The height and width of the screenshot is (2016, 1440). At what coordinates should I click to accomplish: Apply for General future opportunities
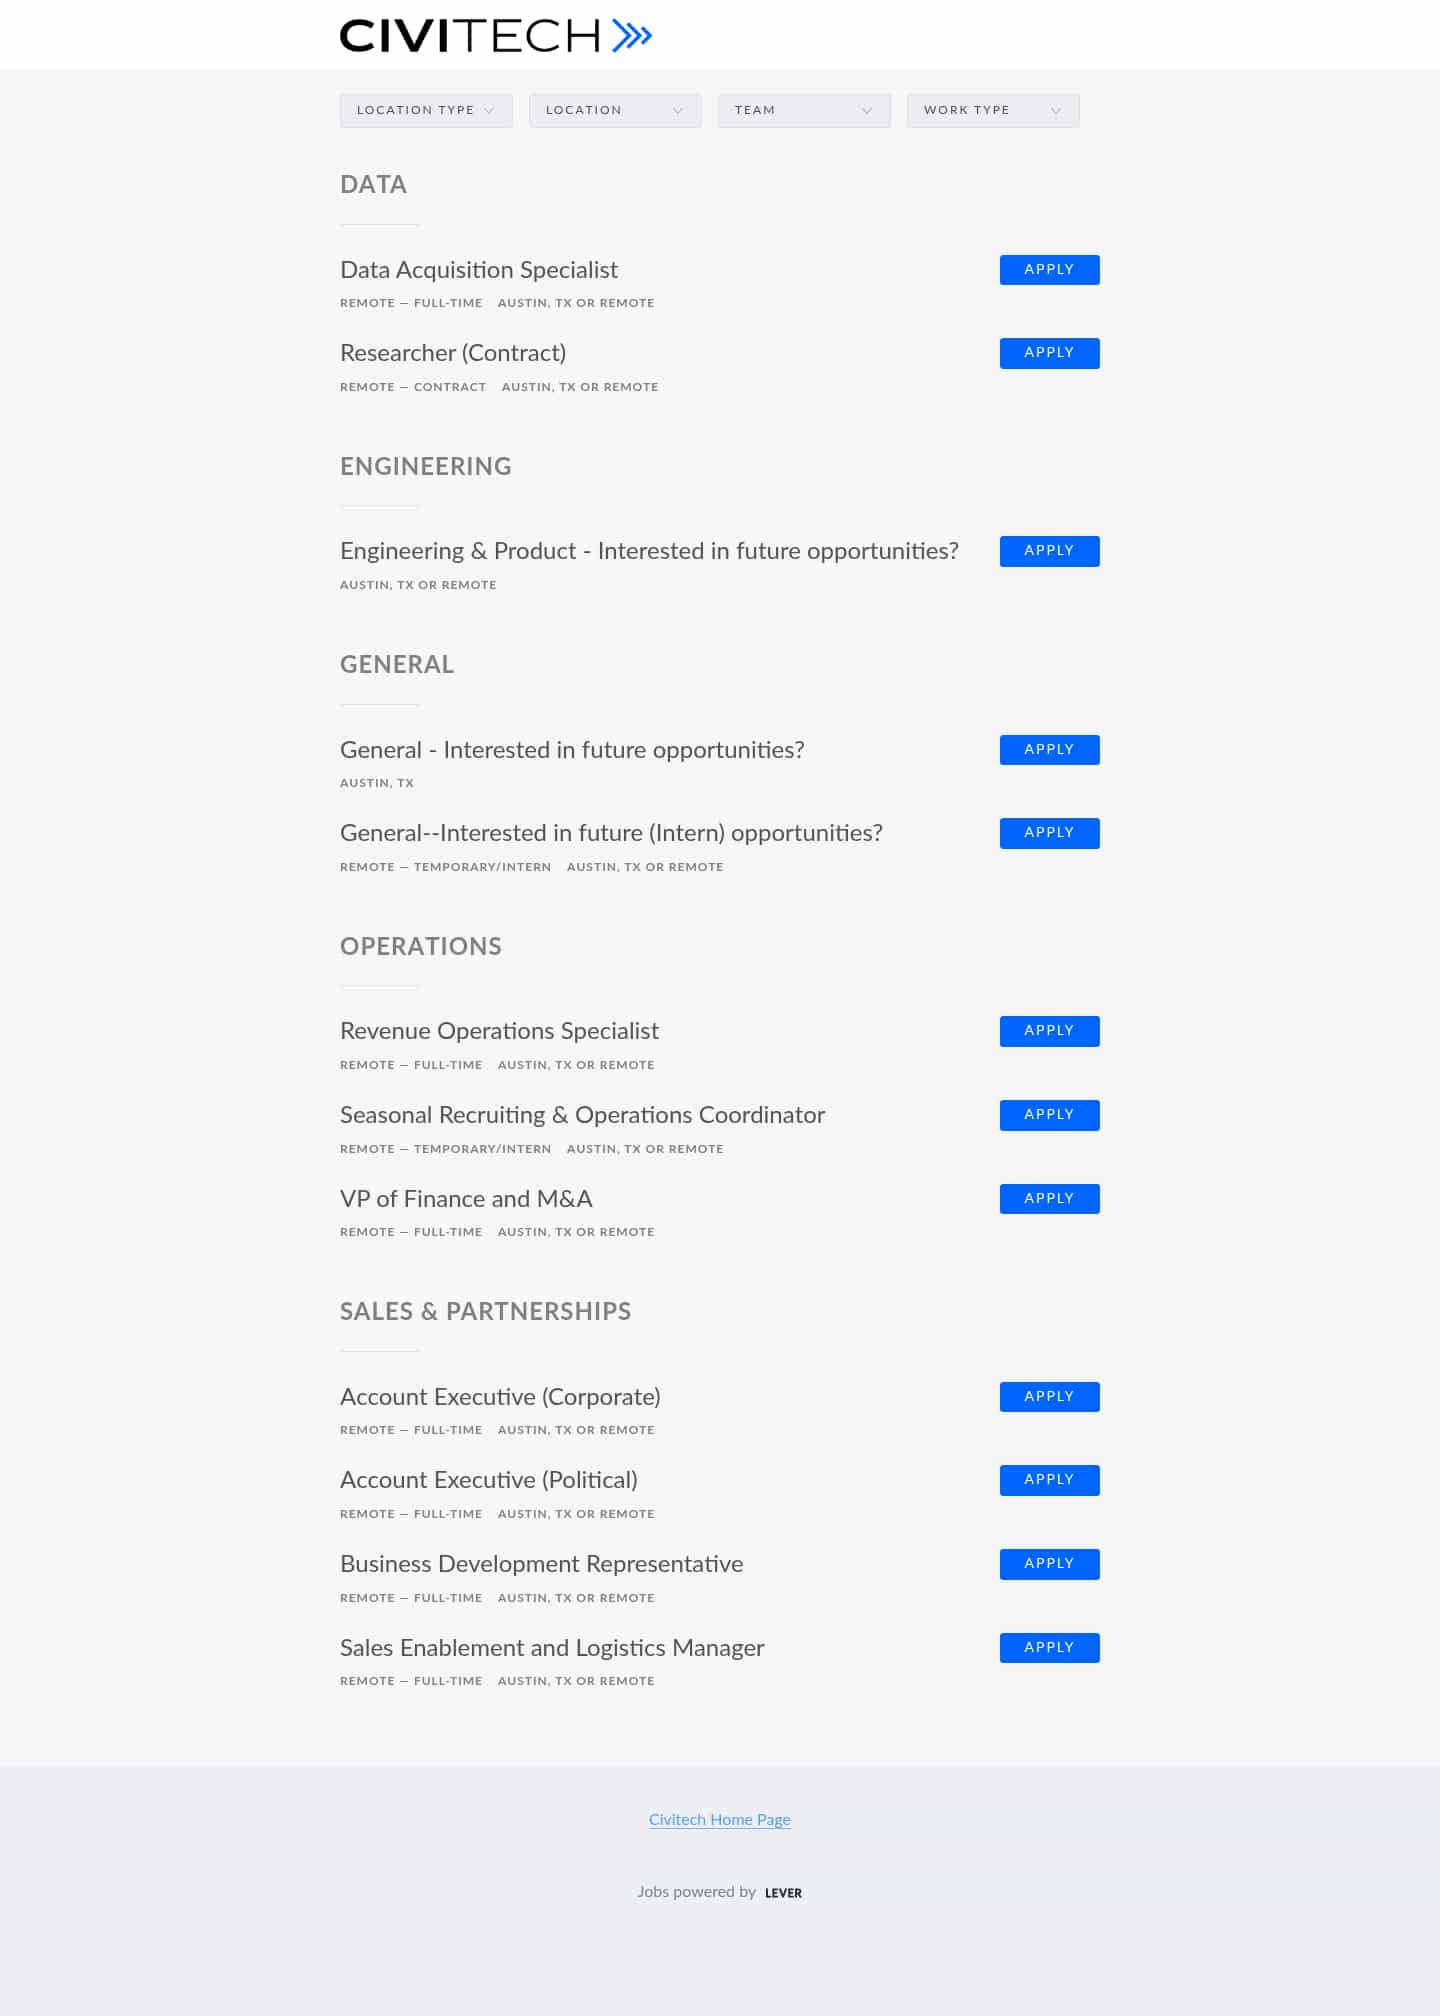point(1049,750)
